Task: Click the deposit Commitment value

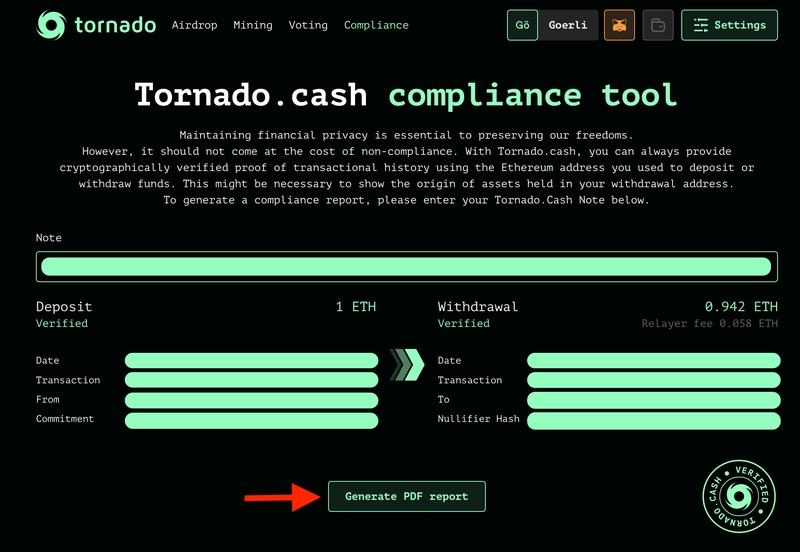Action: (251, 420)
